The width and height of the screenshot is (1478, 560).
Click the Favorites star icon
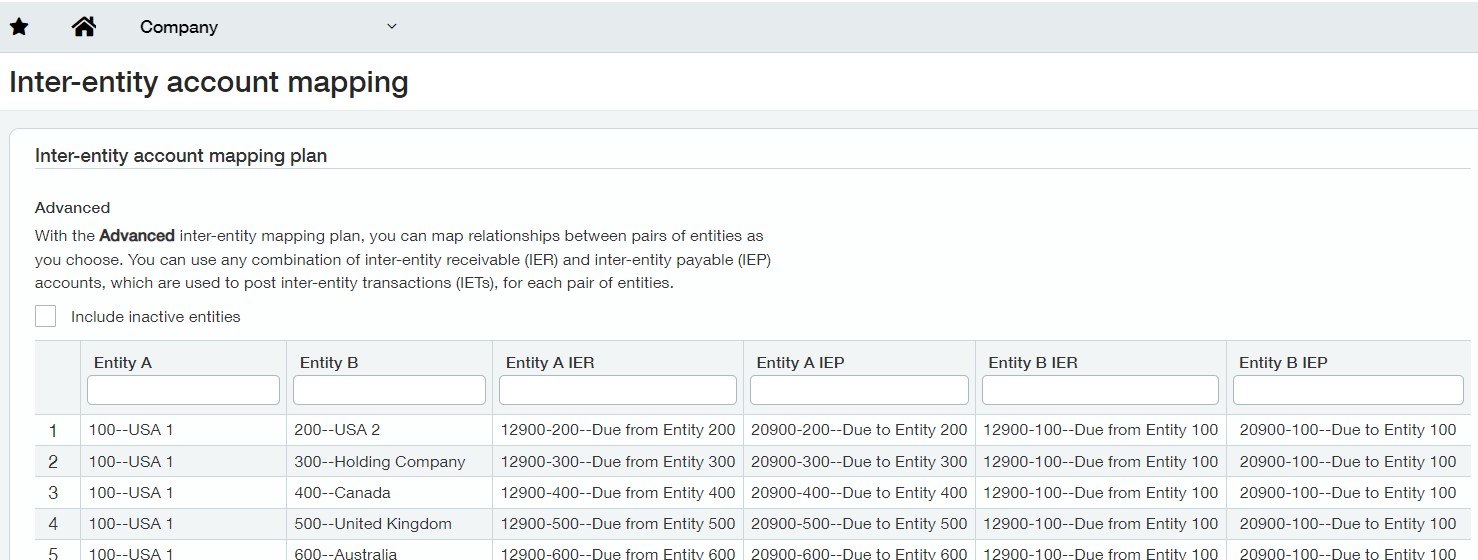19,27
